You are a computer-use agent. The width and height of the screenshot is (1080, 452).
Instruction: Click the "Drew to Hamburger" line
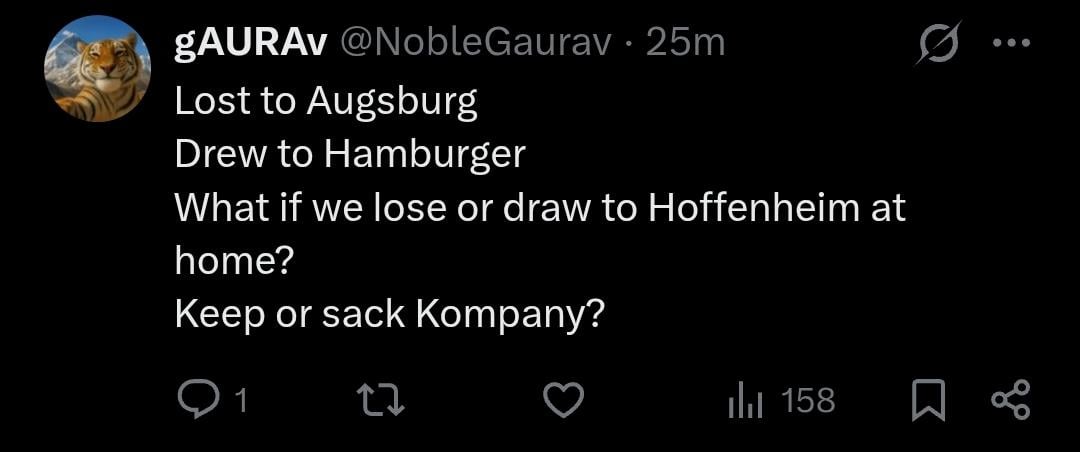(x=349, y=155)
